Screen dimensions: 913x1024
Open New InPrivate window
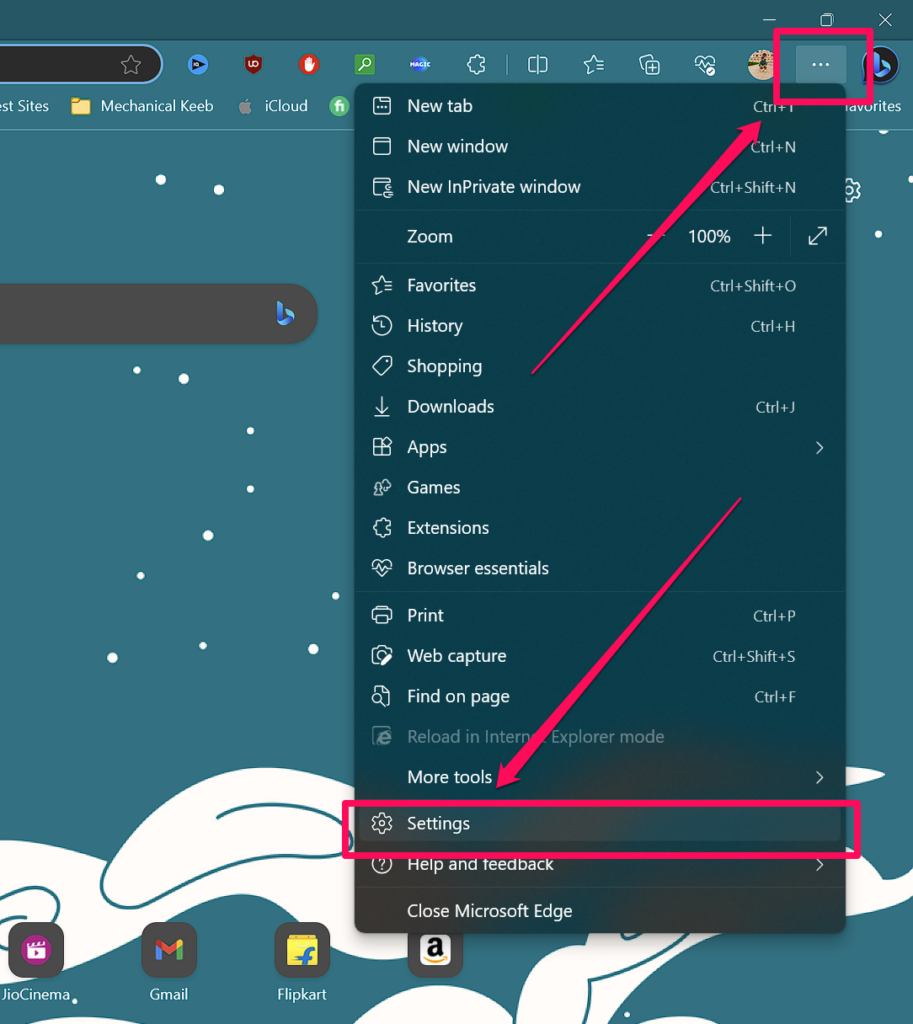pos(600,187)
